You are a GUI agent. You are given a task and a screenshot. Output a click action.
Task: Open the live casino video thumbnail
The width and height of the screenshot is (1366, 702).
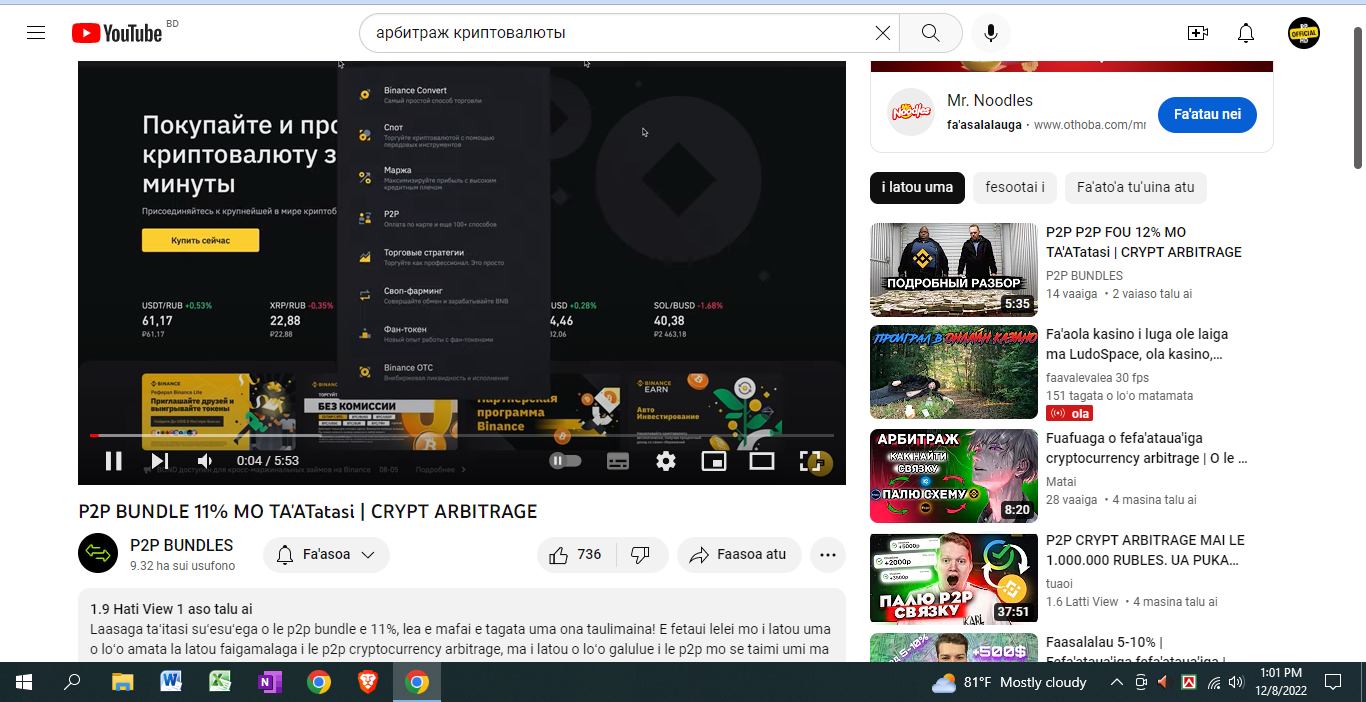(x=954, y=372)
